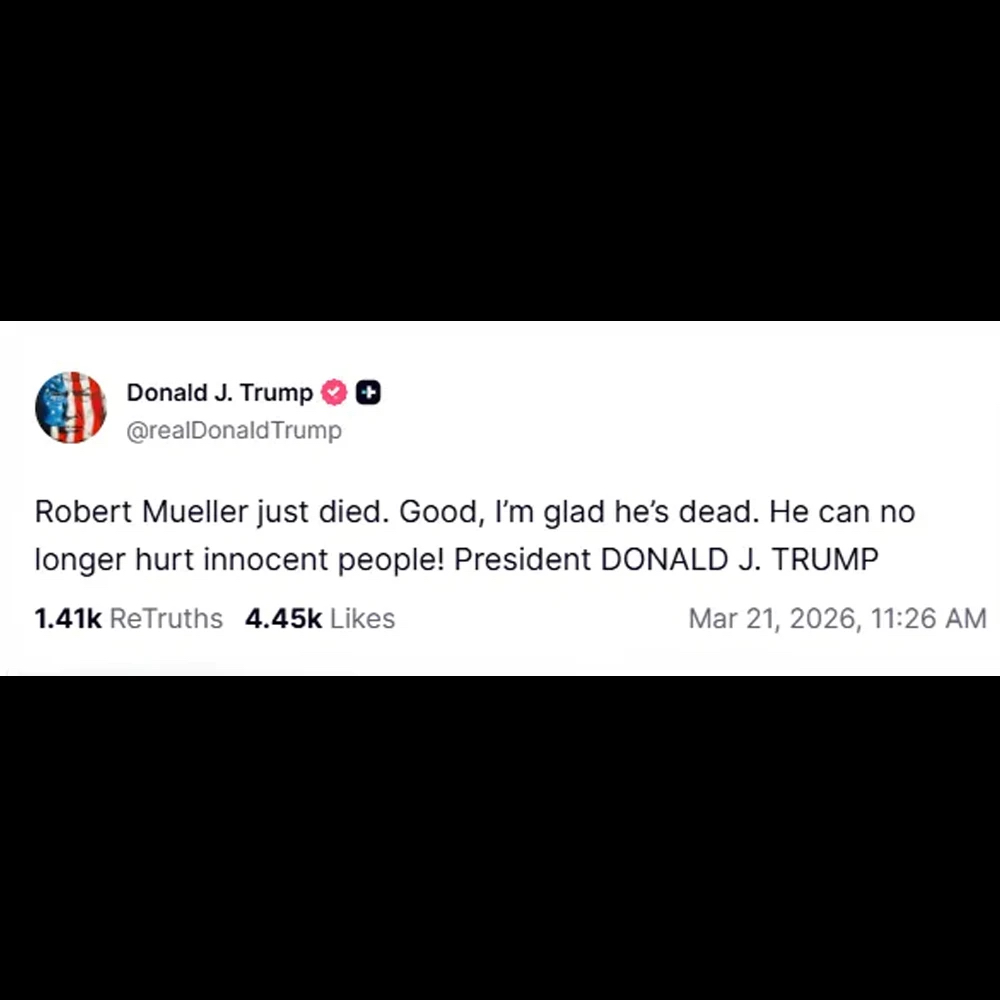Image resolution: width=1000 pixels, height=1000 pixels.
Task: Click the 11:26 AM time text
Action: [x=928, y=619]
